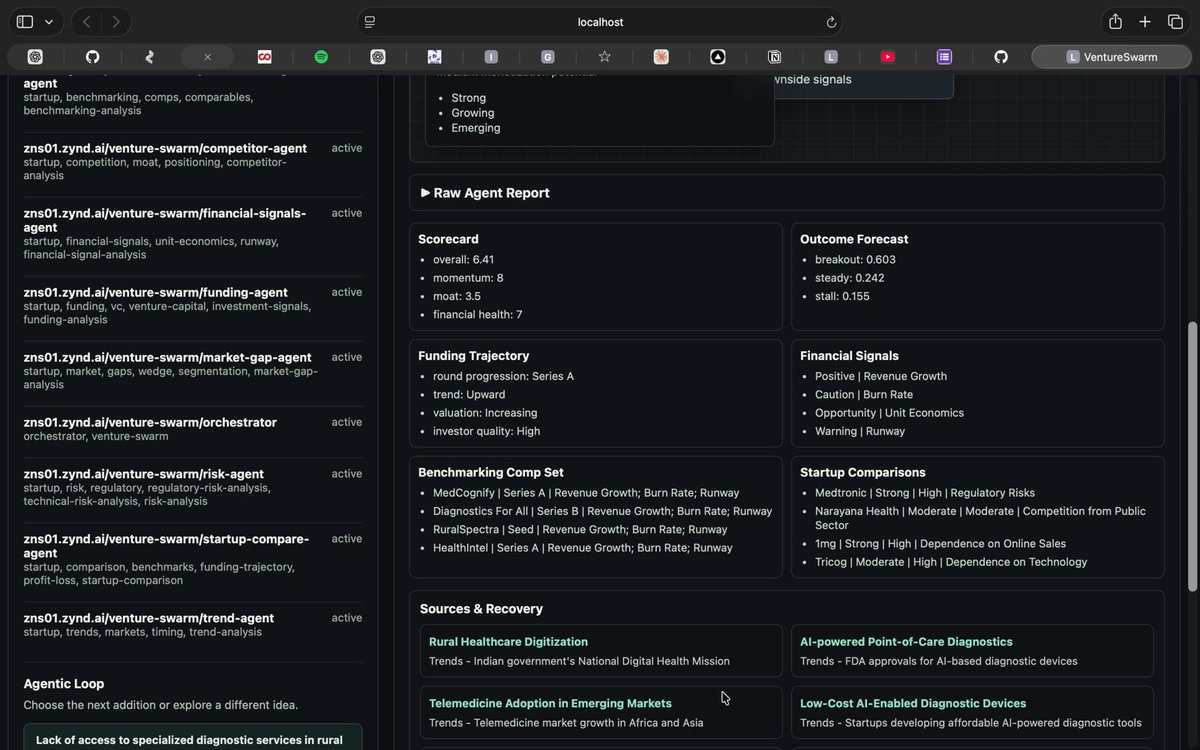Switch to the tab with letter G icon
Screen dimensions: 1200x750
tap(548, 57)
